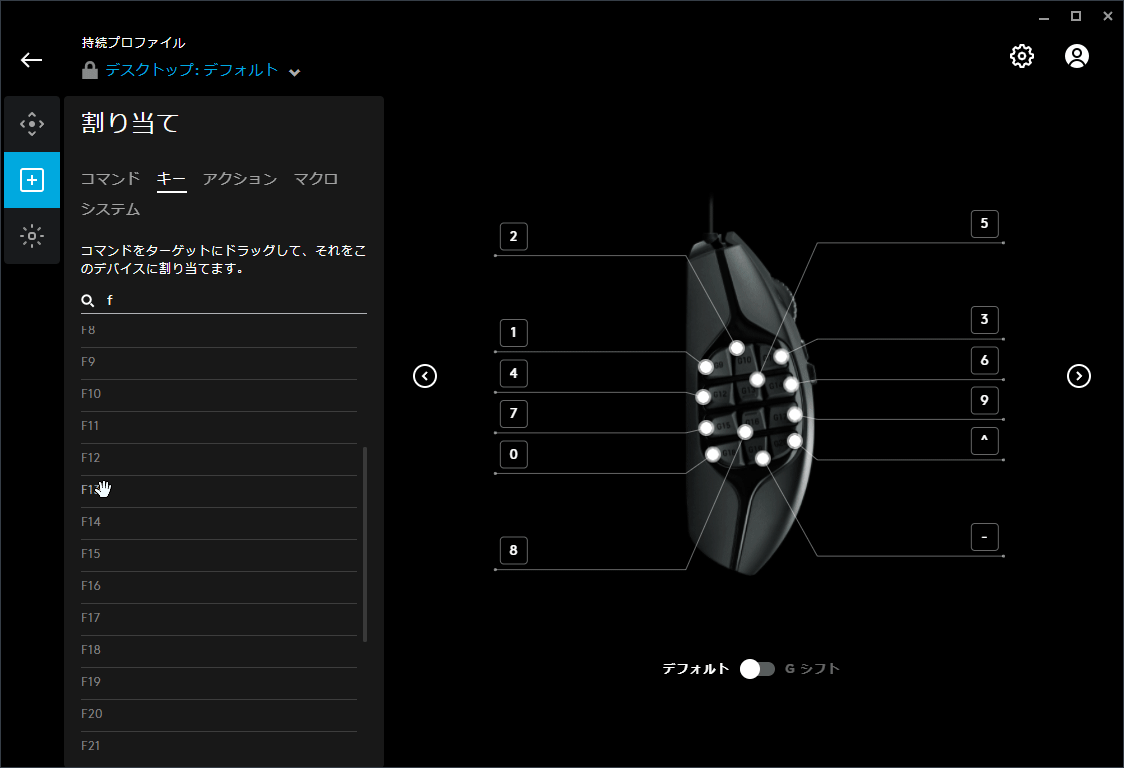This screenshot has height=768, width=1124.
Task: Go to next mouse view arrow
Action: (x=1078, y=376)
